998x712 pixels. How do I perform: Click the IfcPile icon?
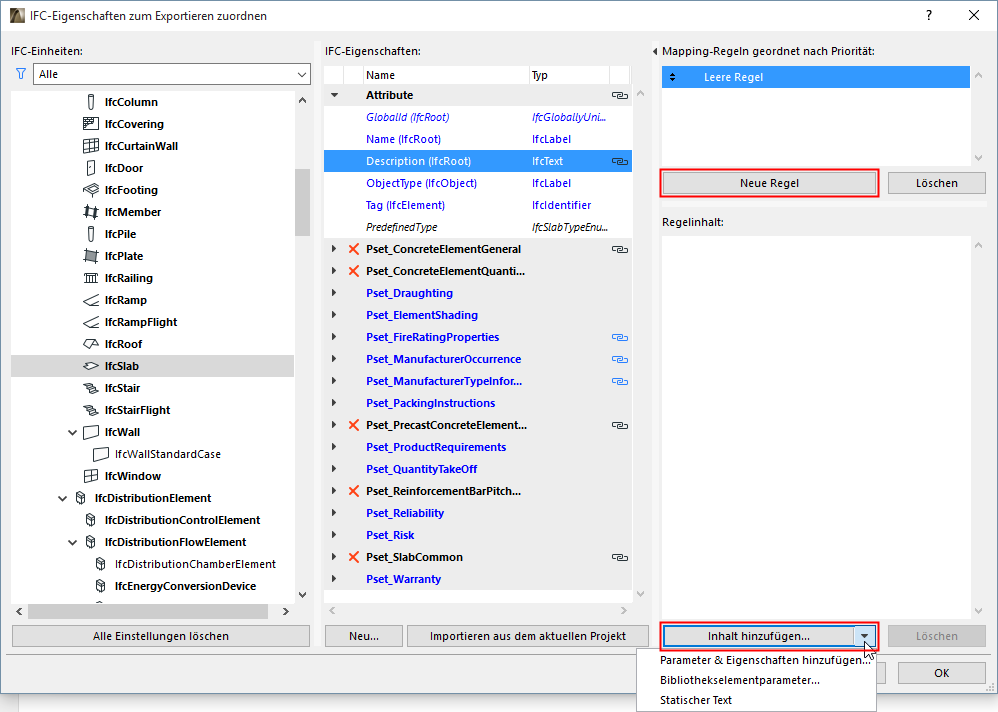click(x=91, y=234)
